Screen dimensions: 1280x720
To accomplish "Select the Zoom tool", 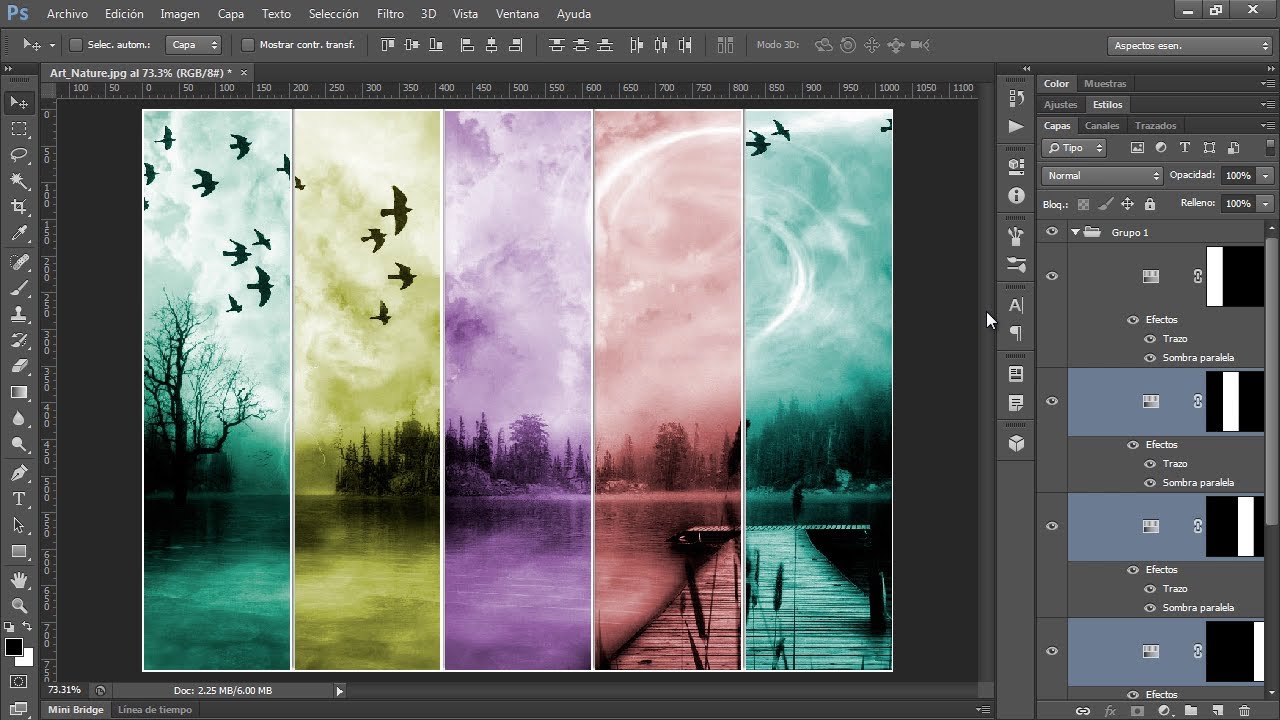I will point(19,606).
